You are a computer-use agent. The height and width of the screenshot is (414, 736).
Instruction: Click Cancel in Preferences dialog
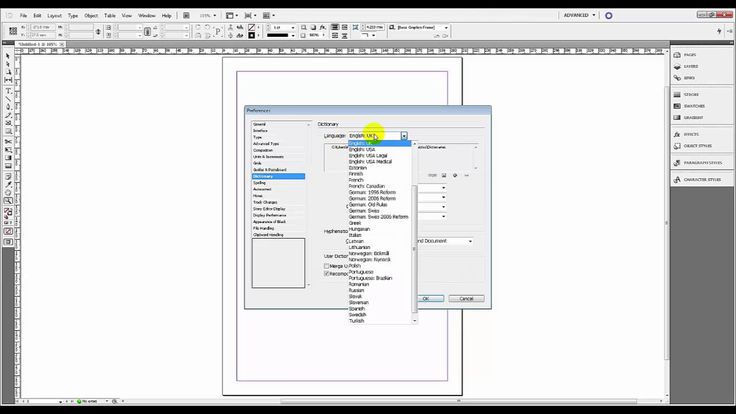coord(466,299)
